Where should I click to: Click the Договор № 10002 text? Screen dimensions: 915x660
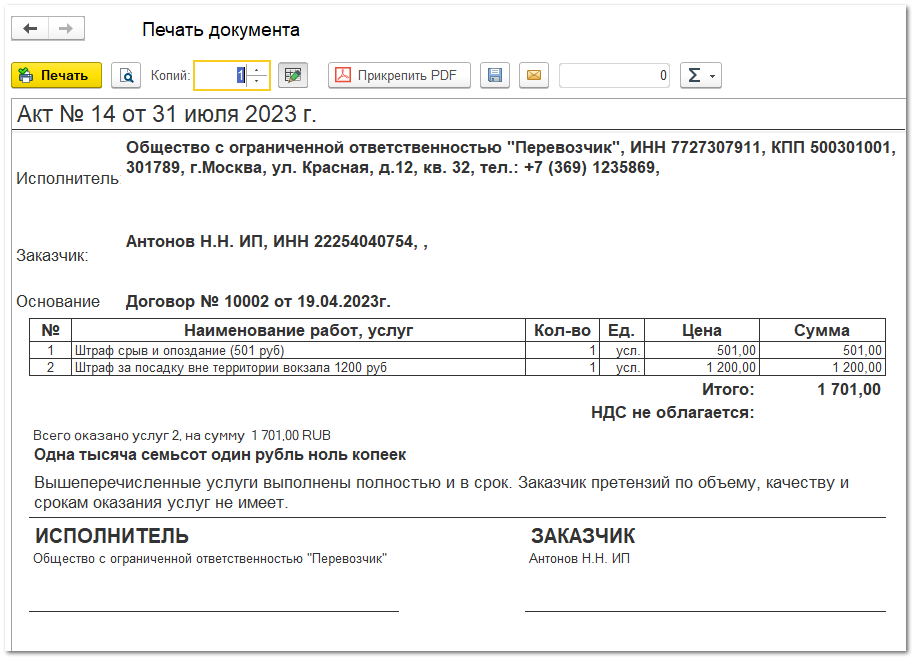[258, 301]
